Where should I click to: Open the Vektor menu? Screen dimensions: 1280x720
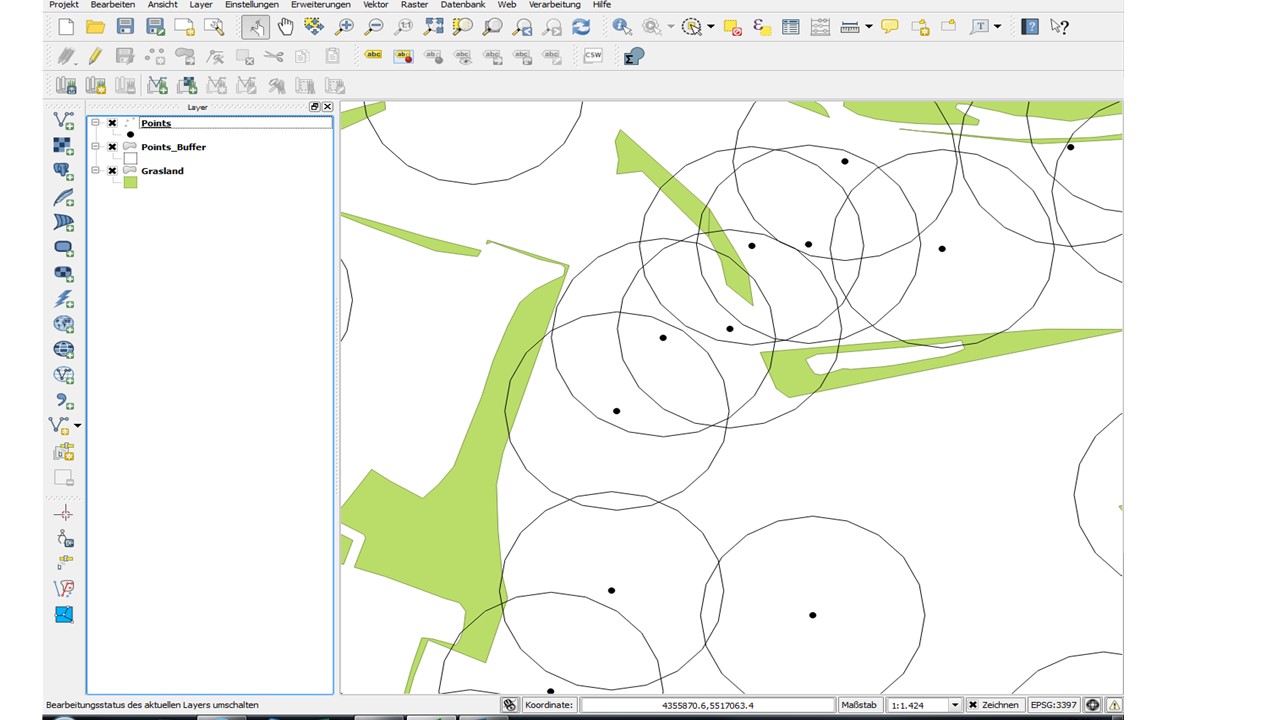376,5
